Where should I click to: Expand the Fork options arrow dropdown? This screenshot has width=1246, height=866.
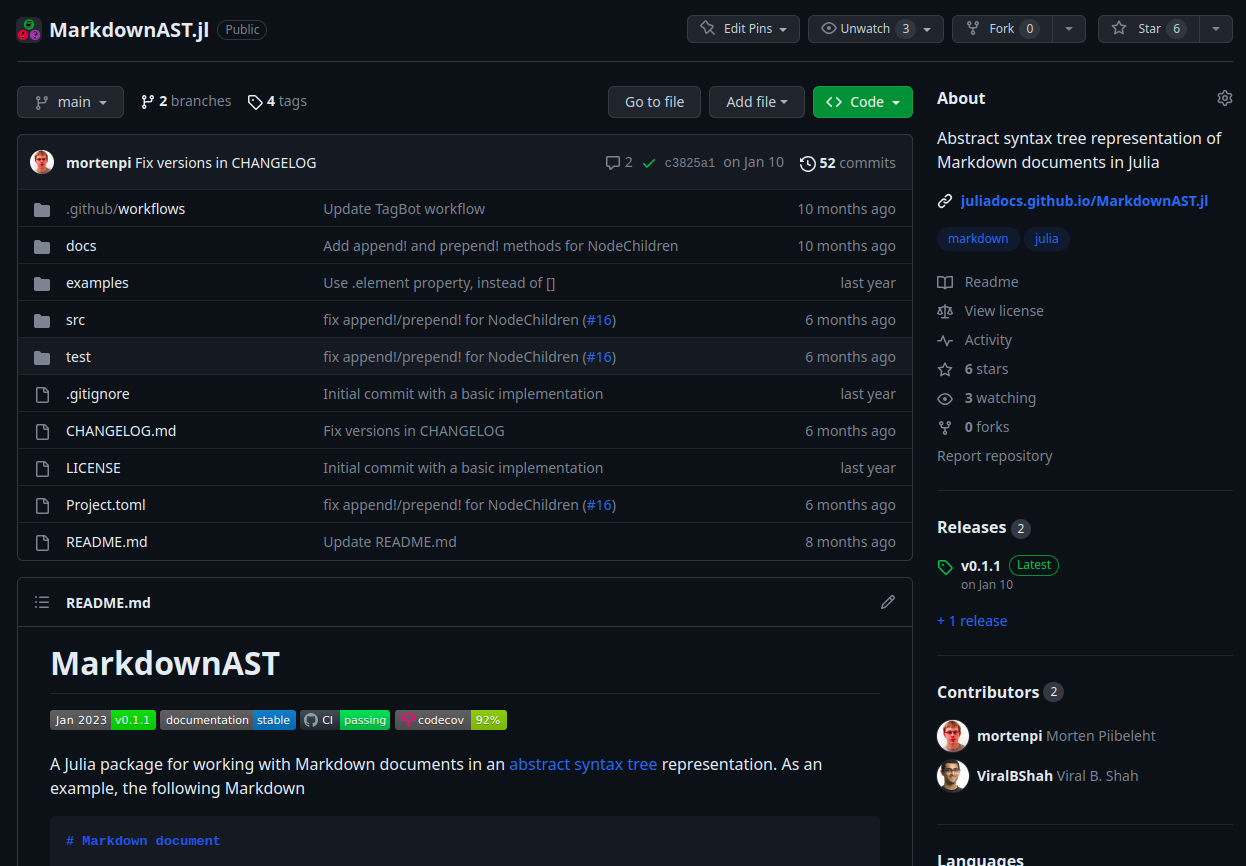[x=1070, y=29]
